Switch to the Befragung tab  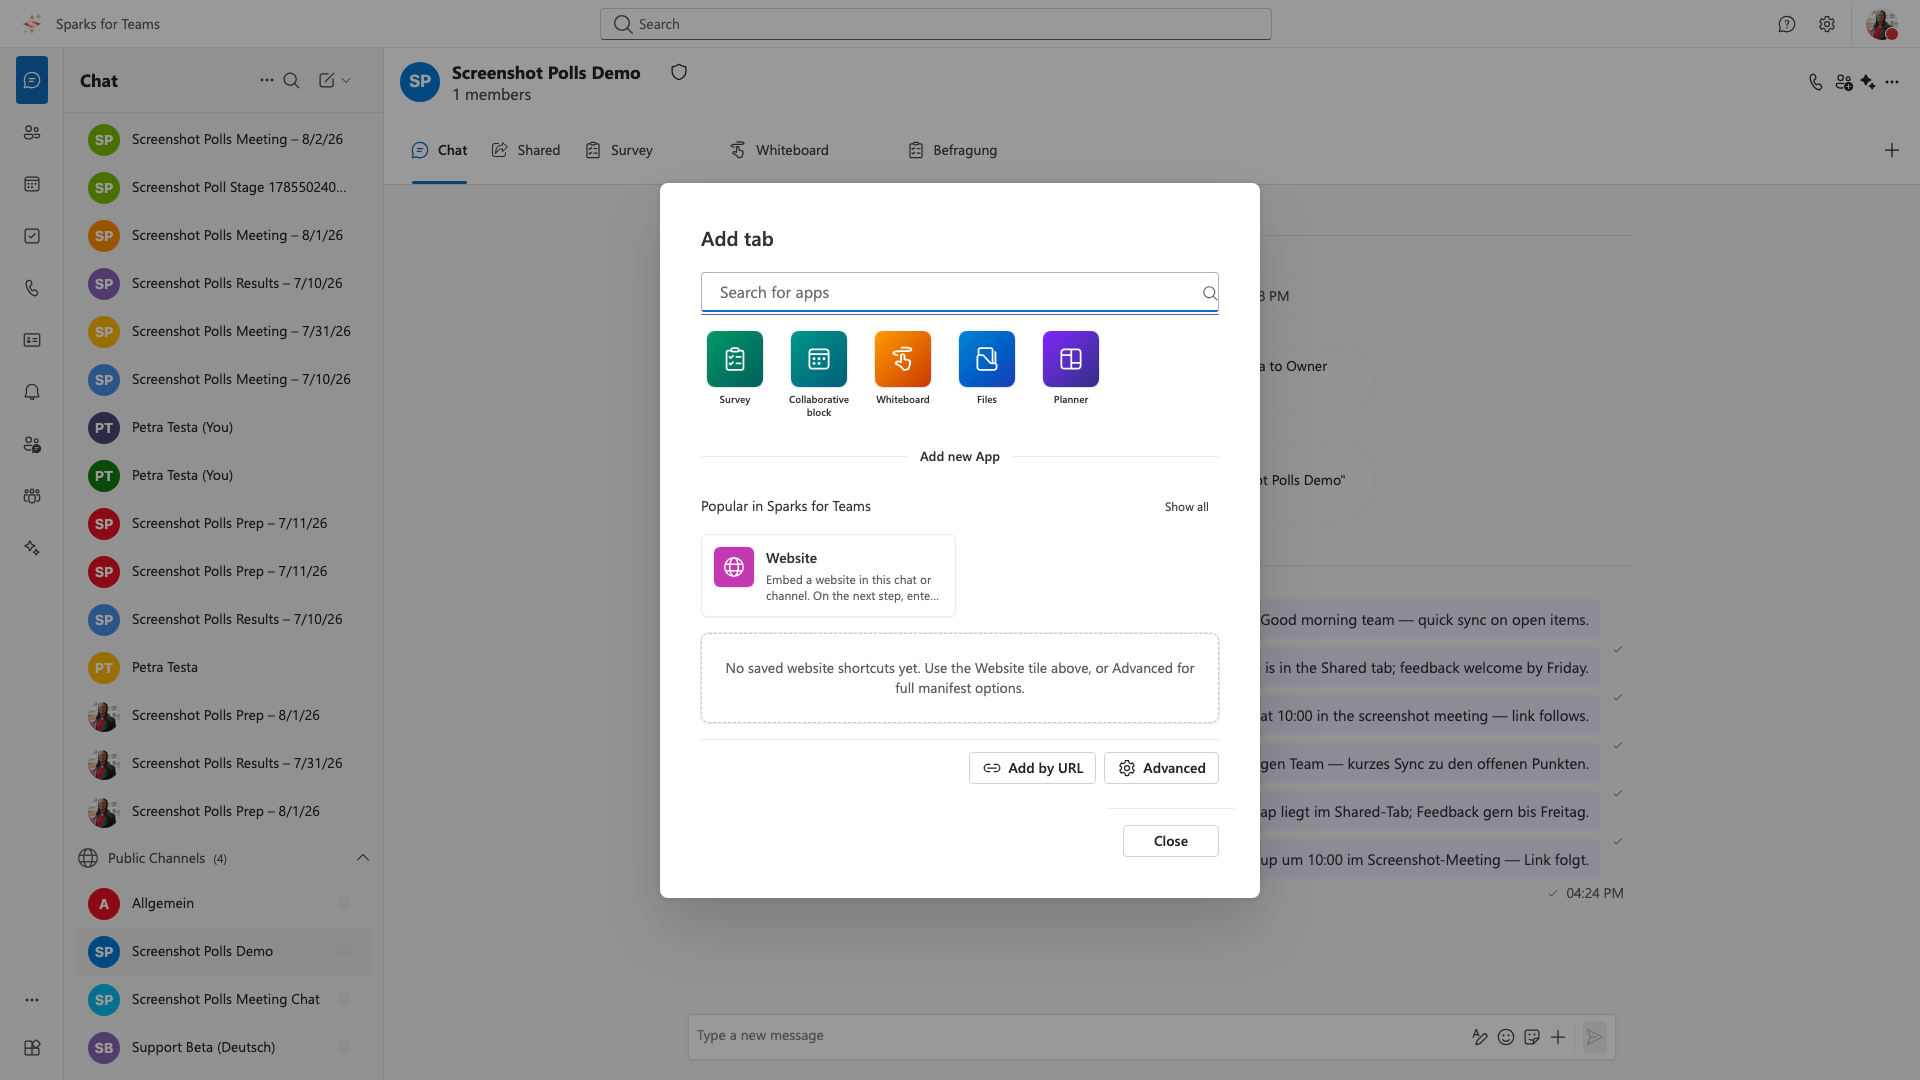coord(952,150)
